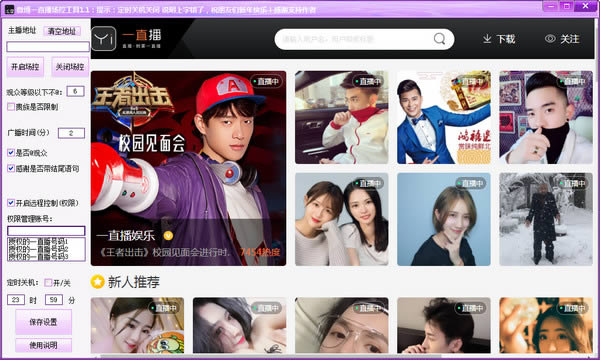Viewport: 600px width, 360px height.
Task: Uncheck the 感谢是否带结尾语句 checkbox
Action: tap(11, 168)
